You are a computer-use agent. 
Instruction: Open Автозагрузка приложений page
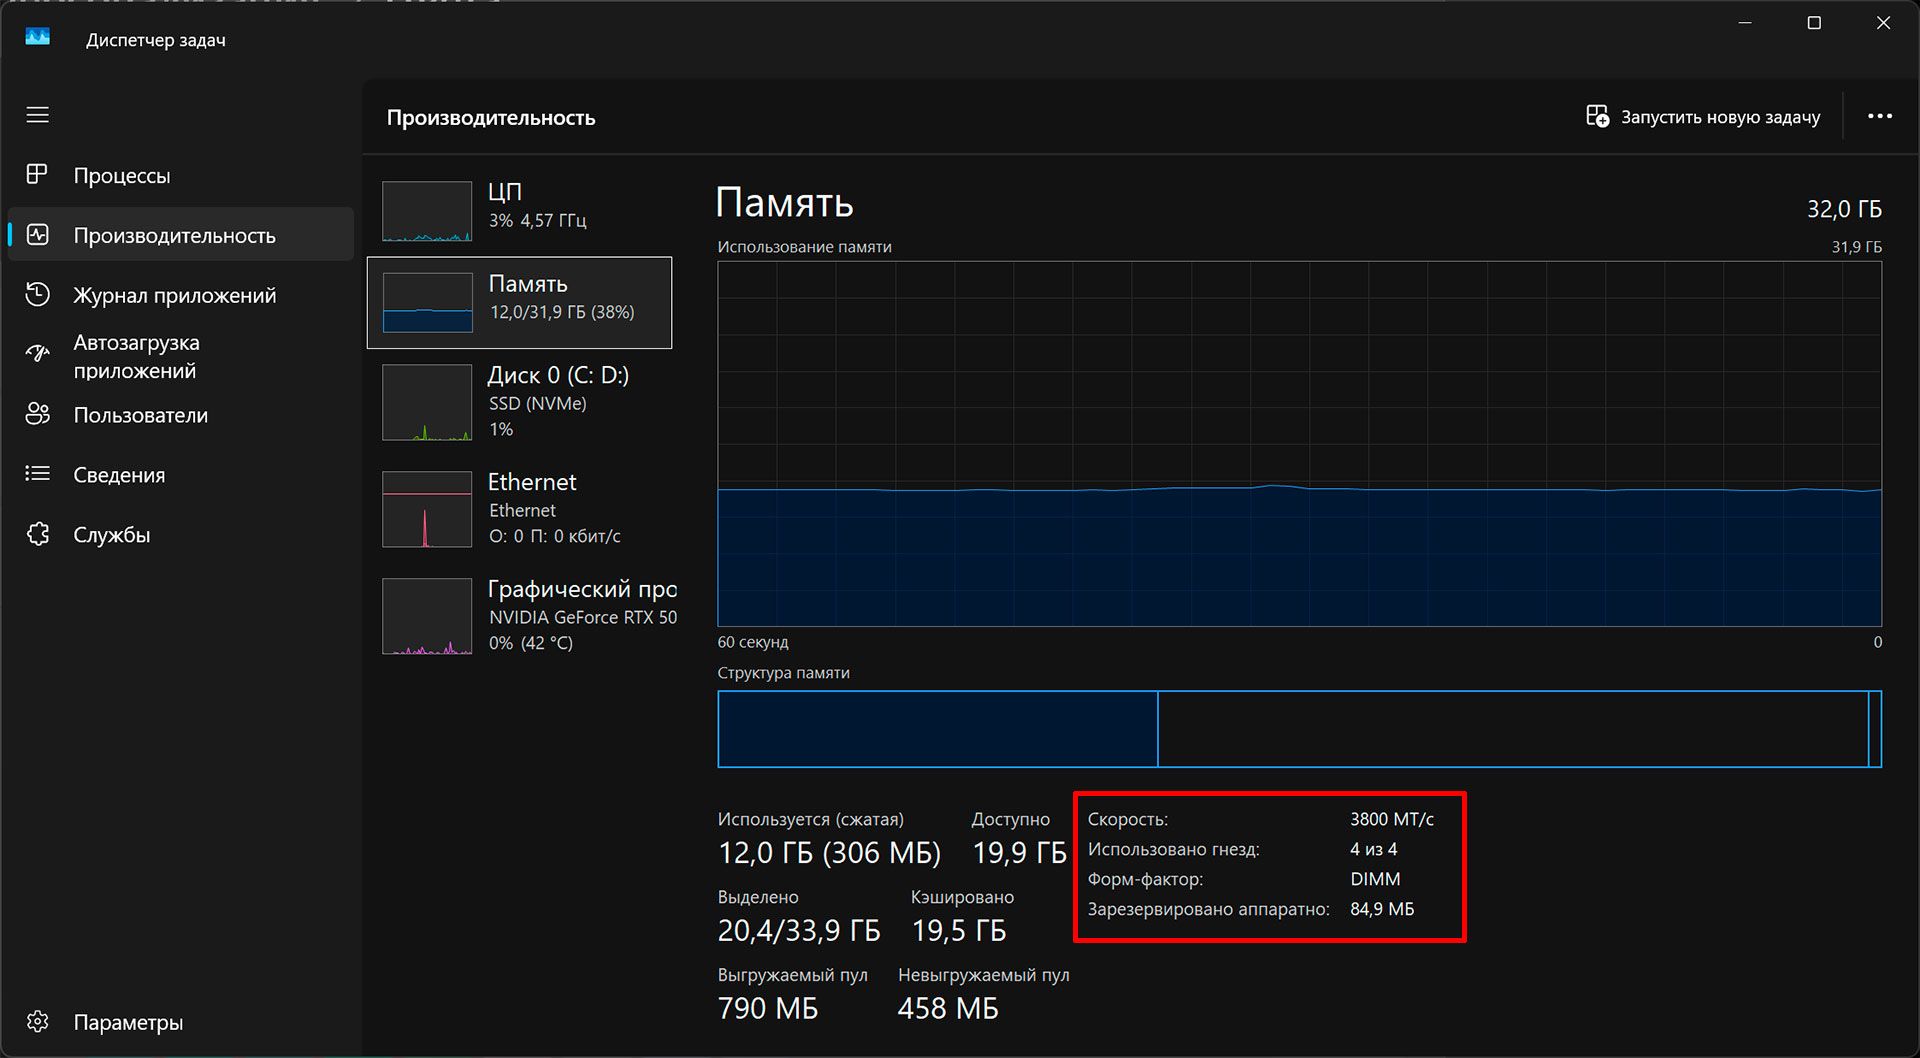[x=181, y=356]
